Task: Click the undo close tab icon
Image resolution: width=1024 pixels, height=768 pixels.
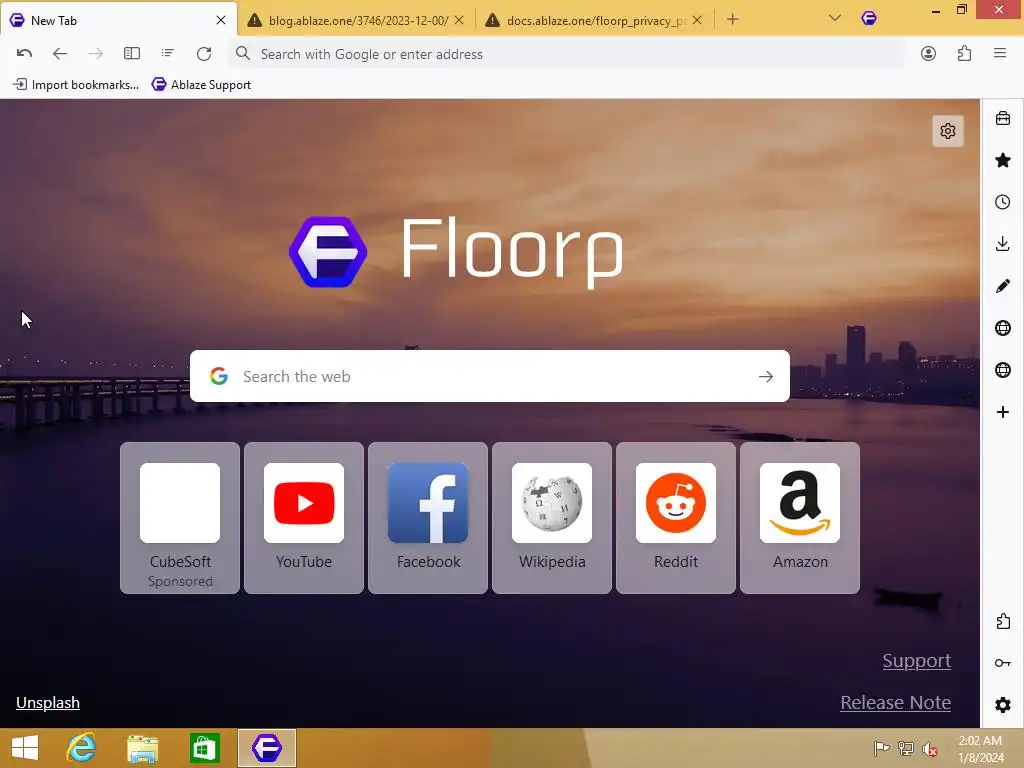Action: click(24, 54)
